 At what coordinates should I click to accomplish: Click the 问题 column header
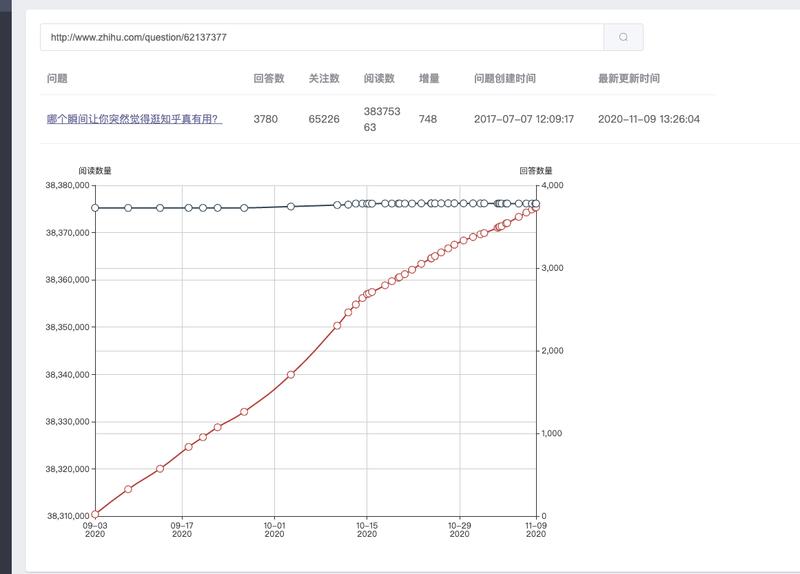pos(57,78)
